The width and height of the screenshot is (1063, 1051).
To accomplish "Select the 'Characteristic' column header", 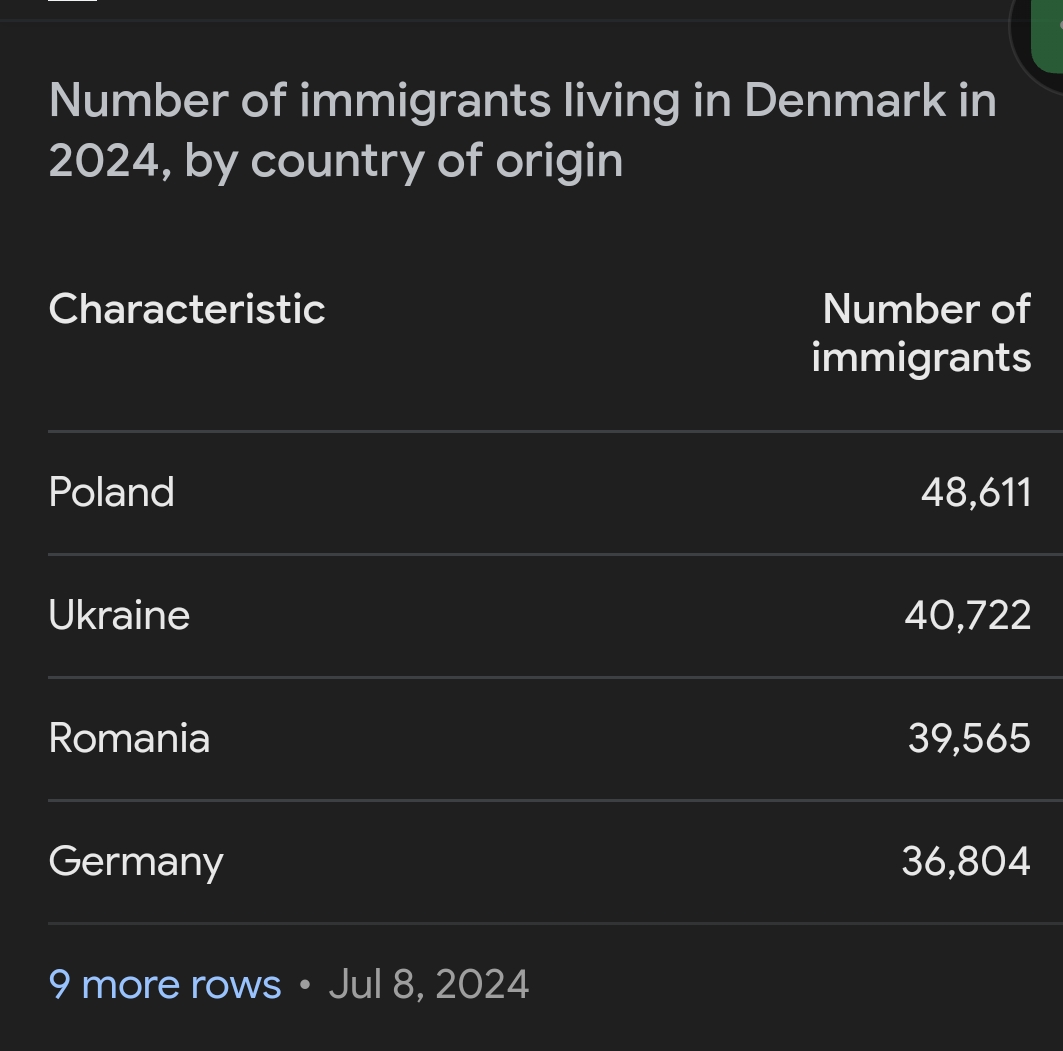I will (187, 309).
